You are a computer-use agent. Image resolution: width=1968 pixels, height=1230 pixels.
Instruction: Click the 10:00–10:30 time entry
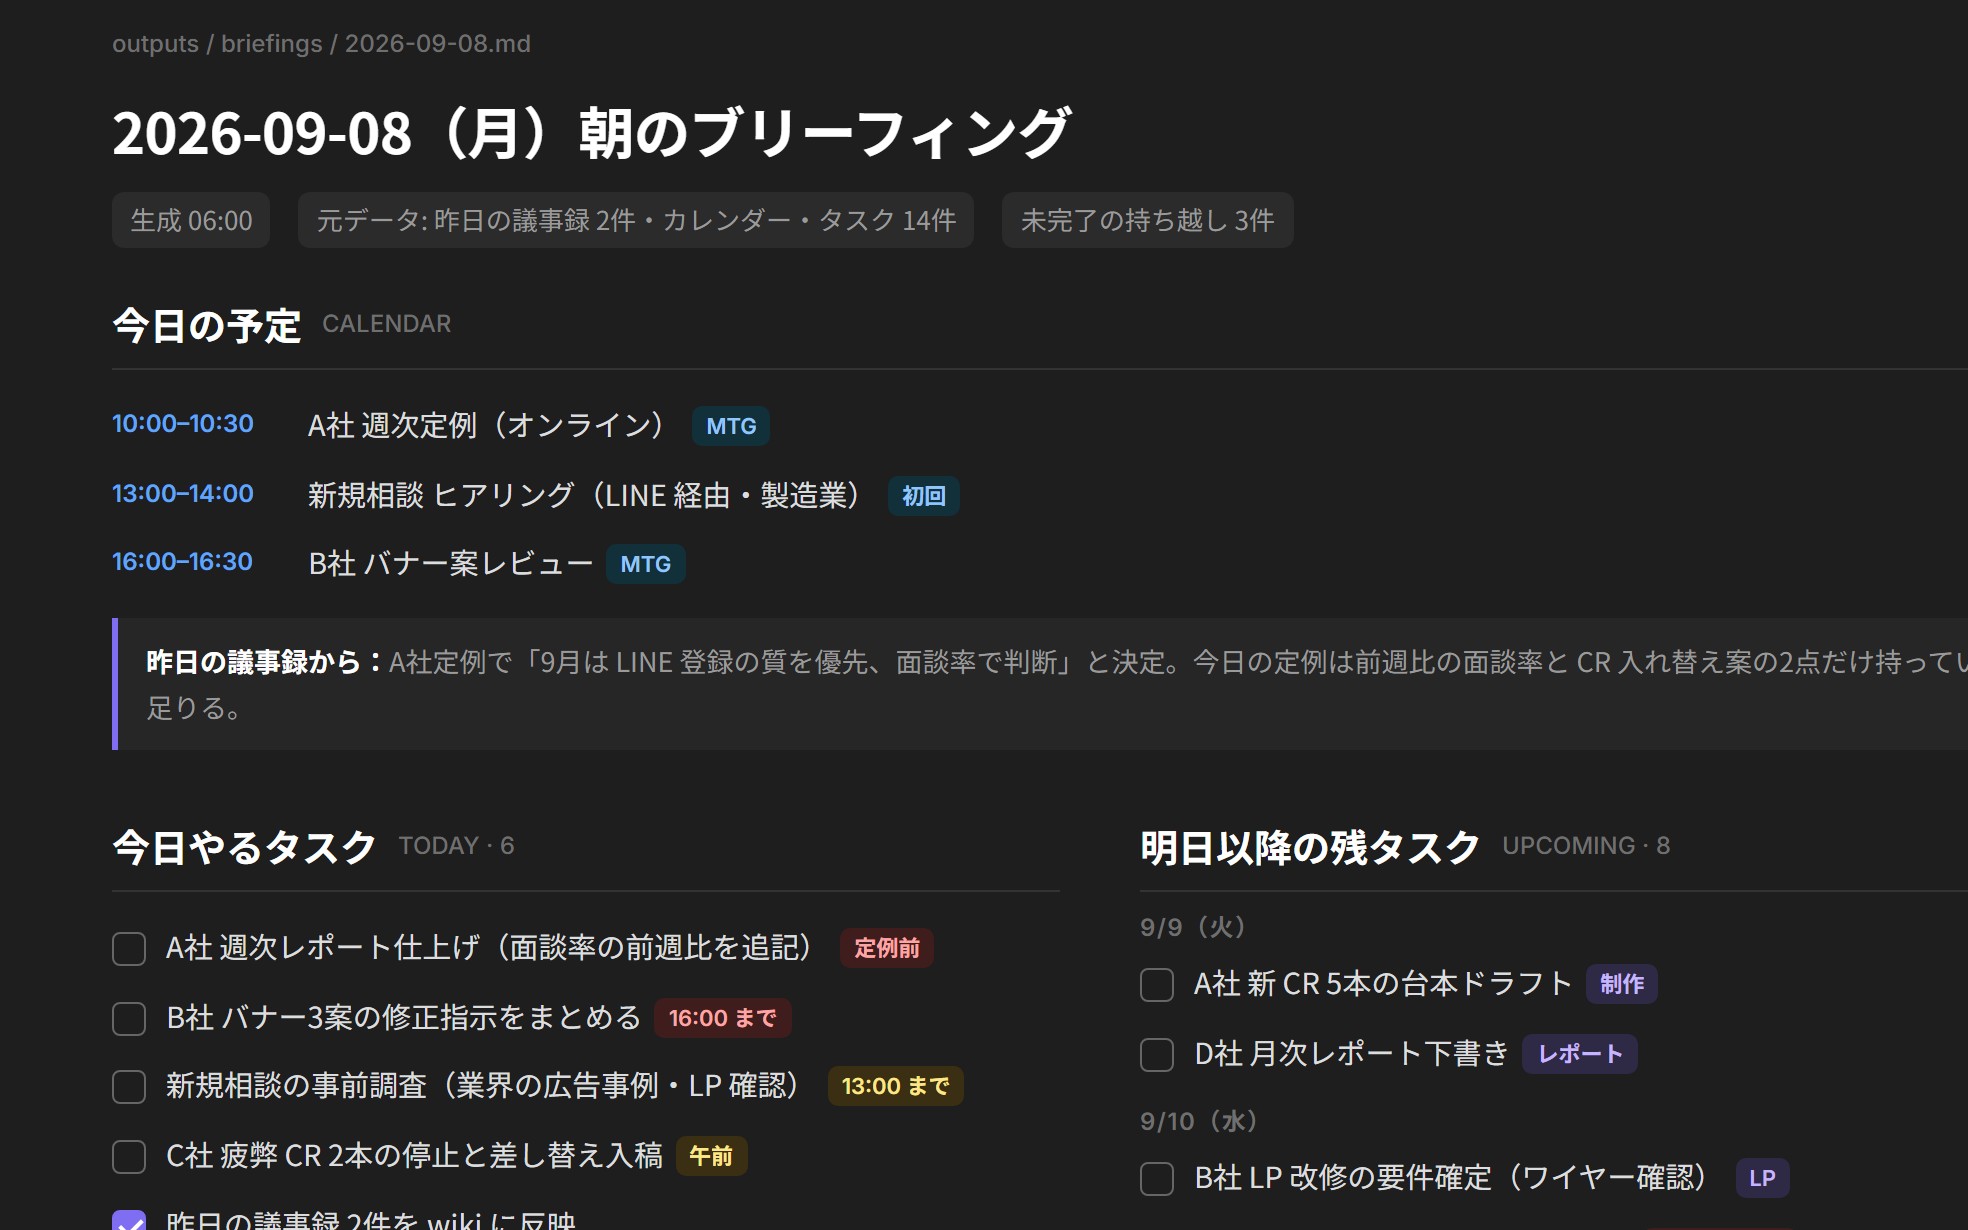click(183, 424)
